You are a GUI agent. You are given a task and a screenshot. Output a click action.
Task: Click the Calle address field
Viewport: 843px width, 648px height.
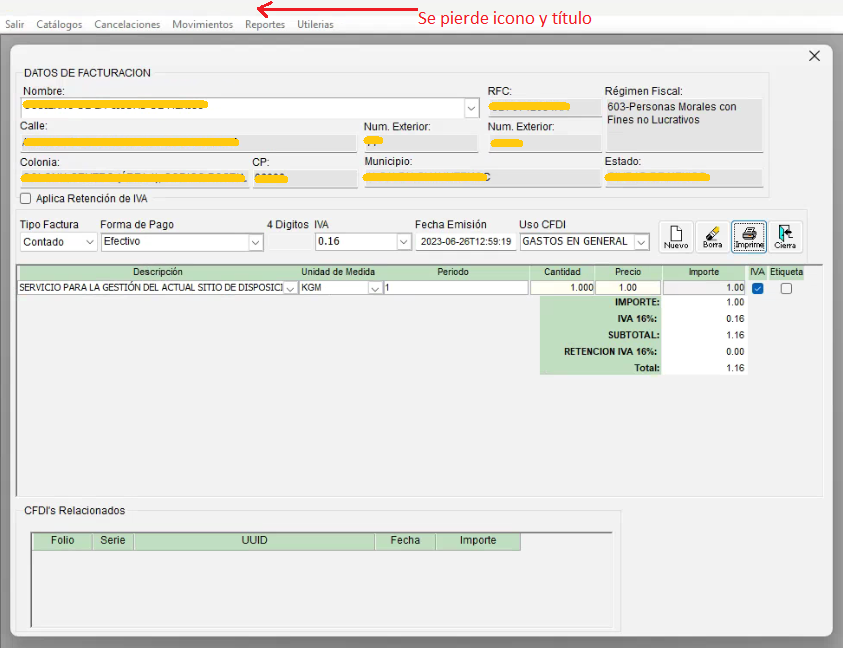(x=188, y=143)
